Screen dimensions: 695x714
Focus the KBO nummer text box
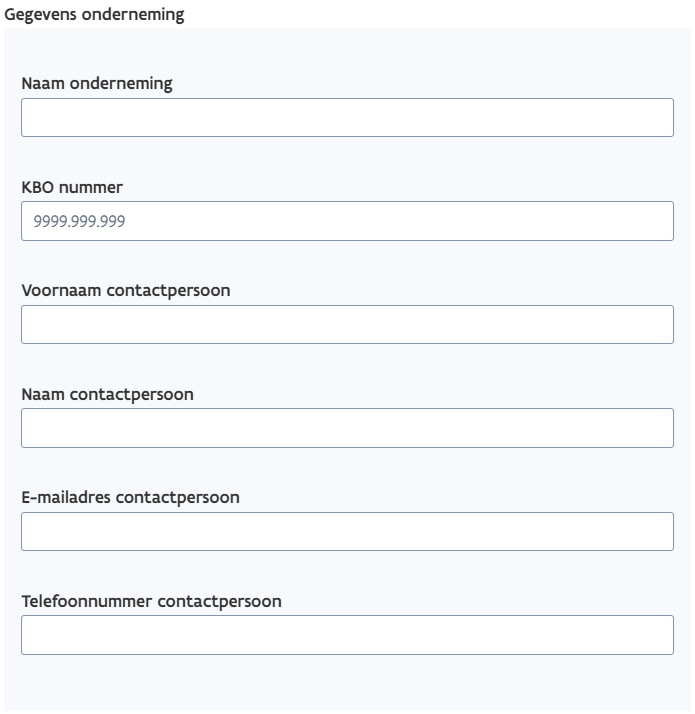347,221
